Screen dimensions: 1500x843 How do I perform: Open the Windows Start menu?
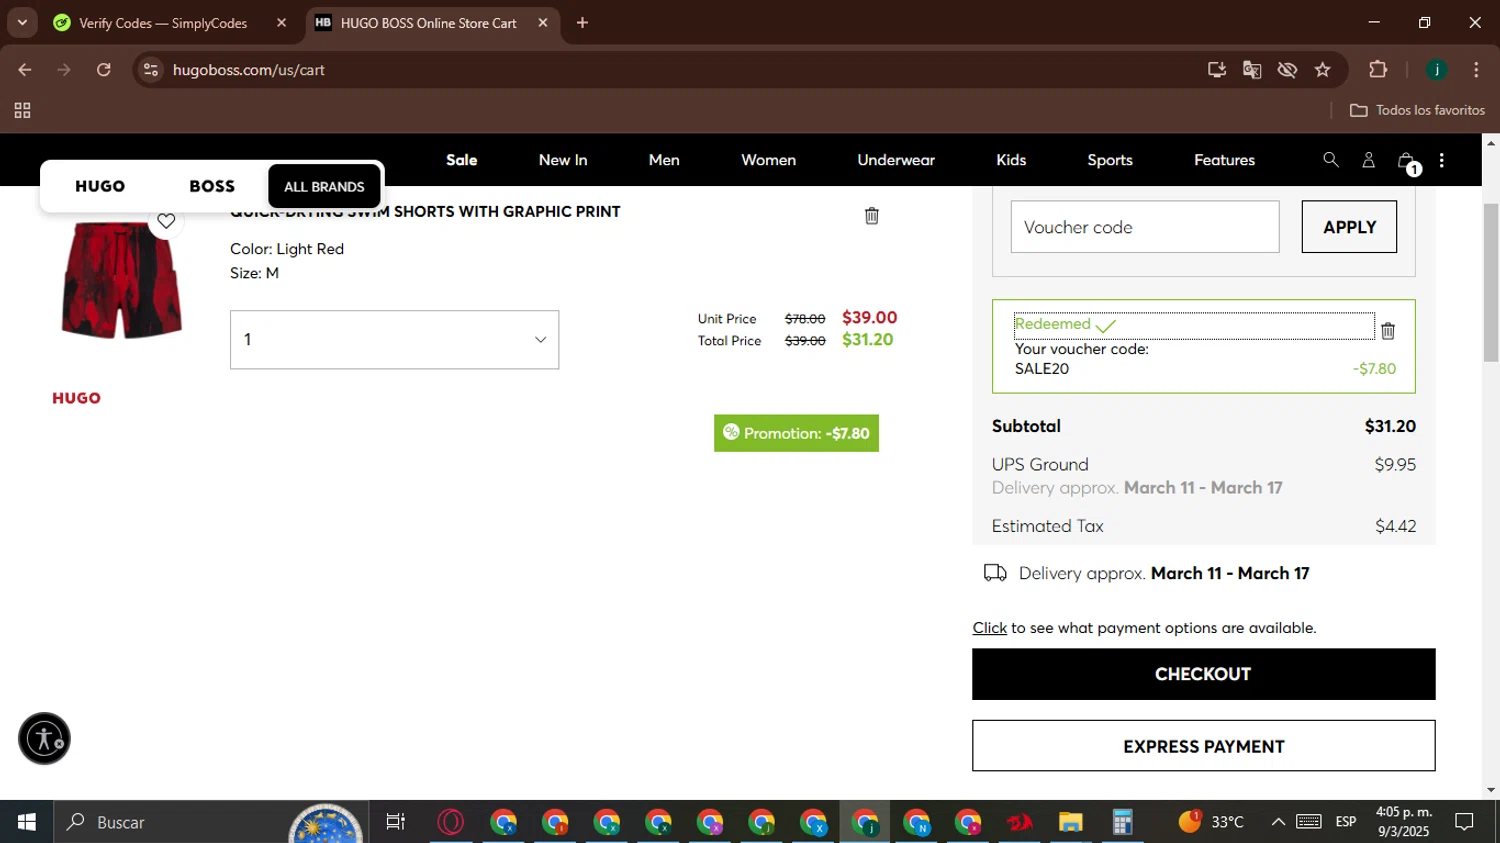pyautogui.click(x=26, y=822)
